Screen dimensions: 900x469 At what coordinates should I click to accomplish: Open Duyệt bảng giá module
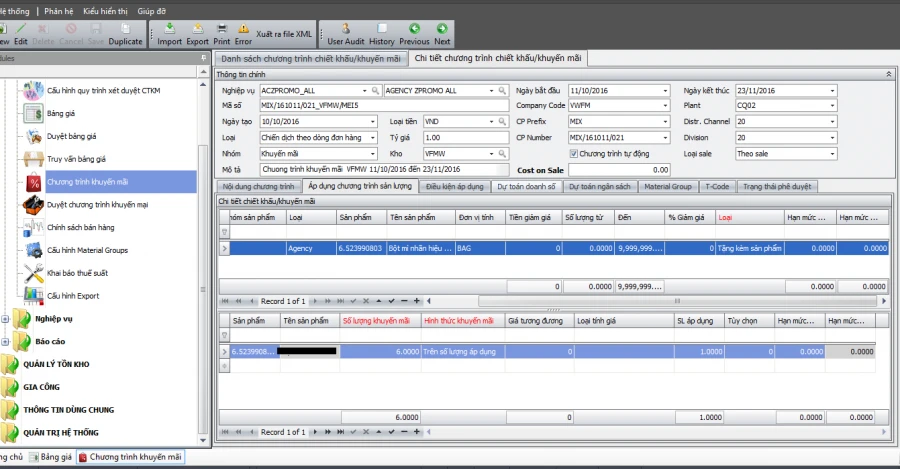click(x=71, y=137)
